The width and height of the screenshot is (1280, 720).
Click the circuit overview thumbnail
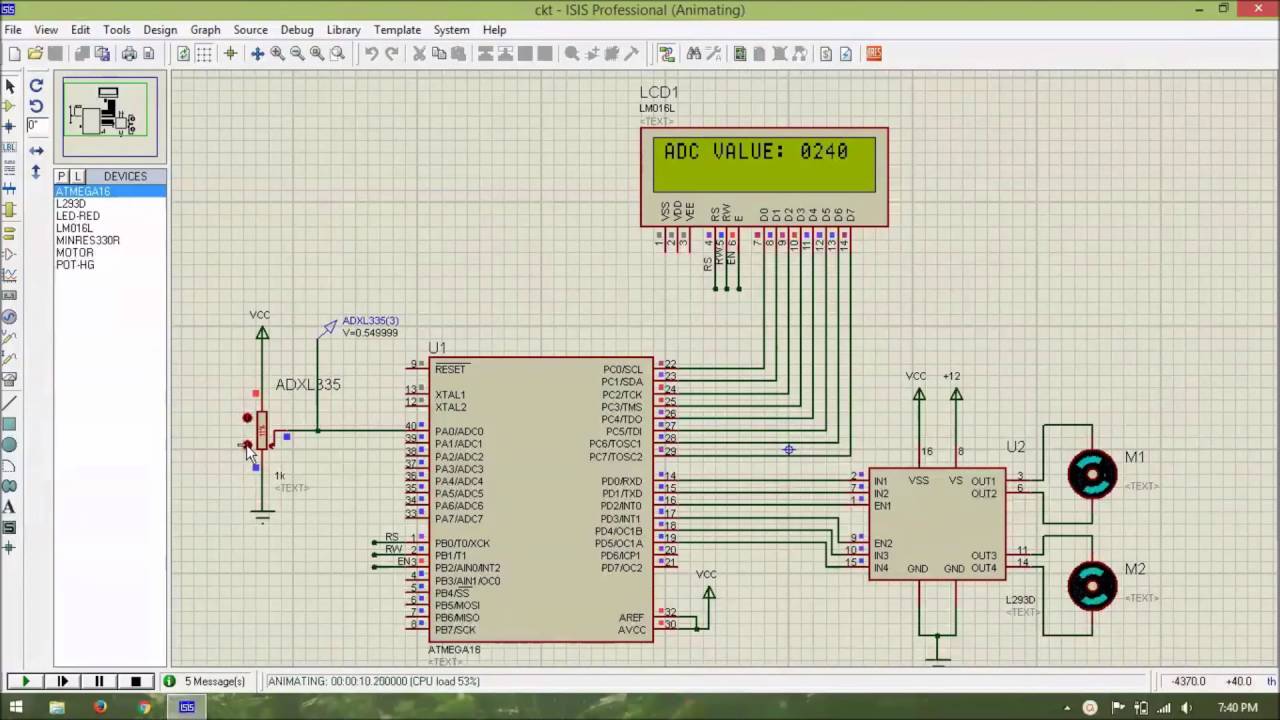point(110,116)
